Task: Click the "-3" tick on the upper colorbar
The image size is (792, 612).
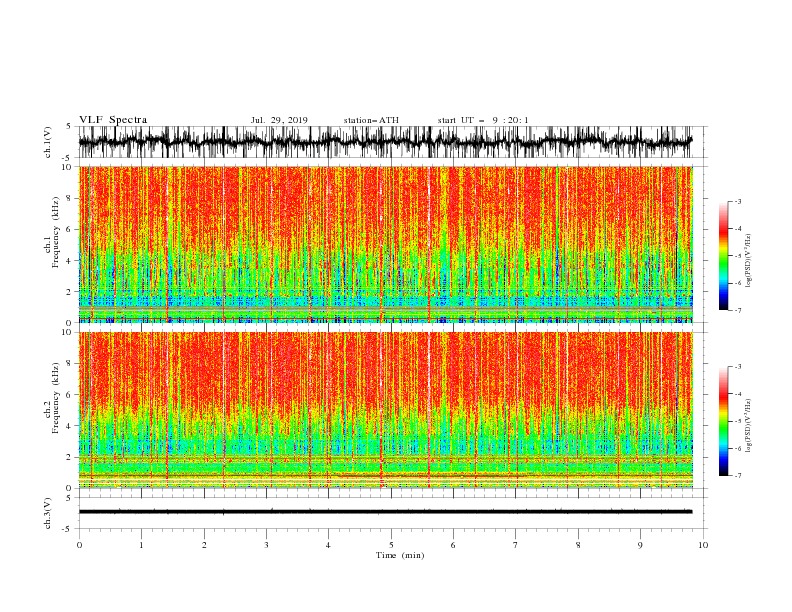Action: 737,201
